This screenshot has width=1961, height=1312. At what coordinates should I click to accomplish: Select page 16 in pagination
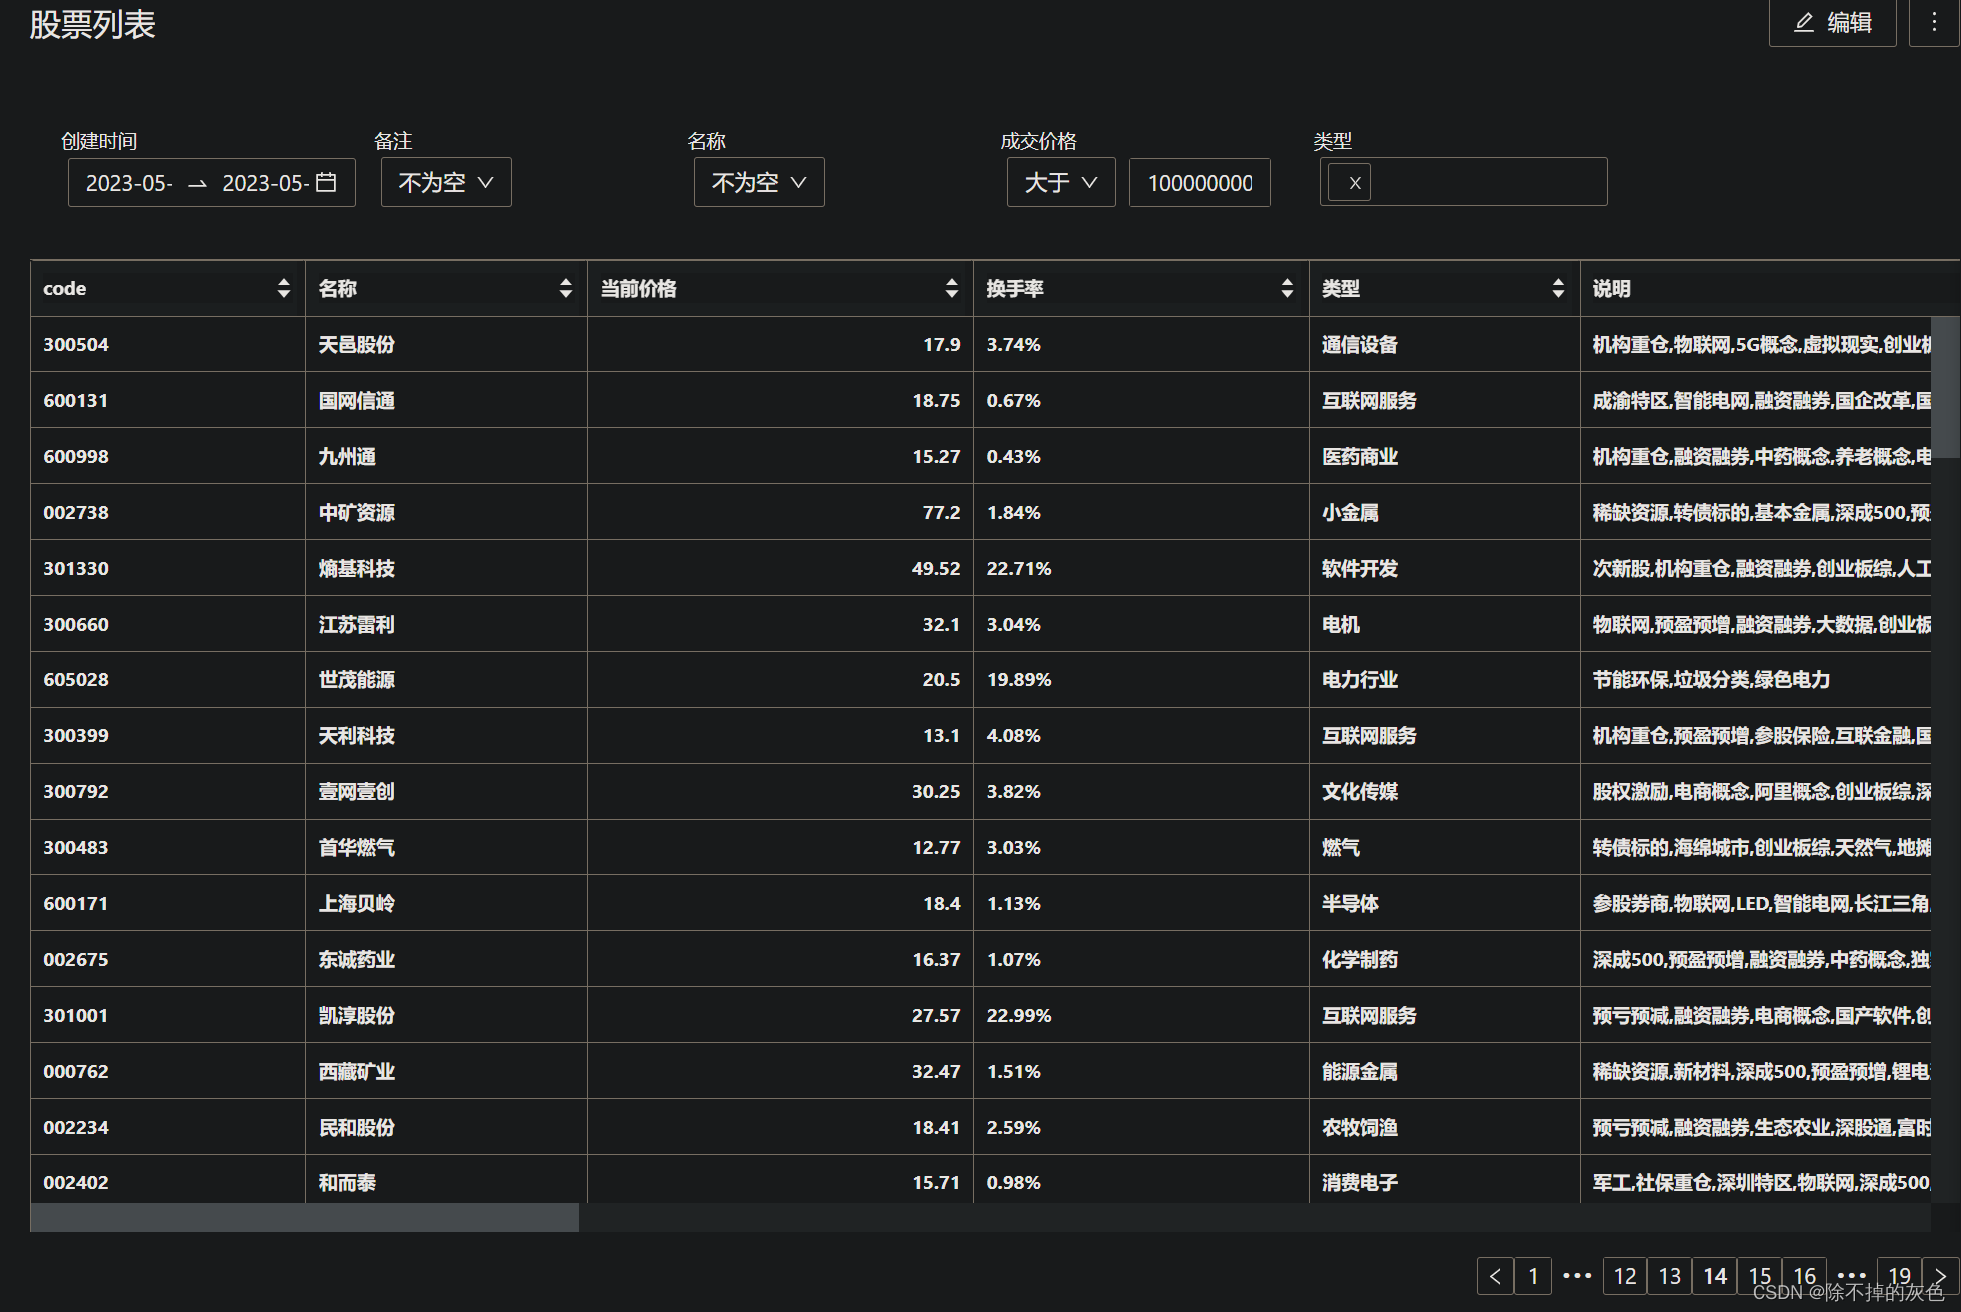1804,1276
